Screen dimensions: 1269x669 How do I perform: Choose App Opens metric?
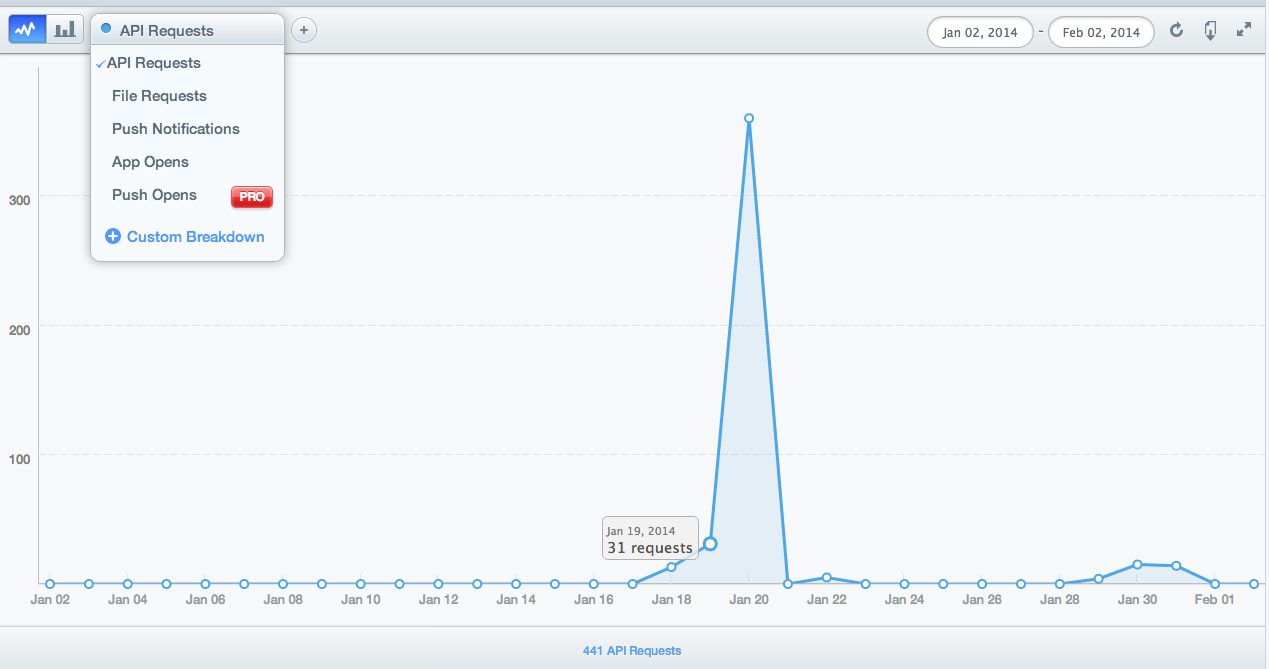coord(150,162)
